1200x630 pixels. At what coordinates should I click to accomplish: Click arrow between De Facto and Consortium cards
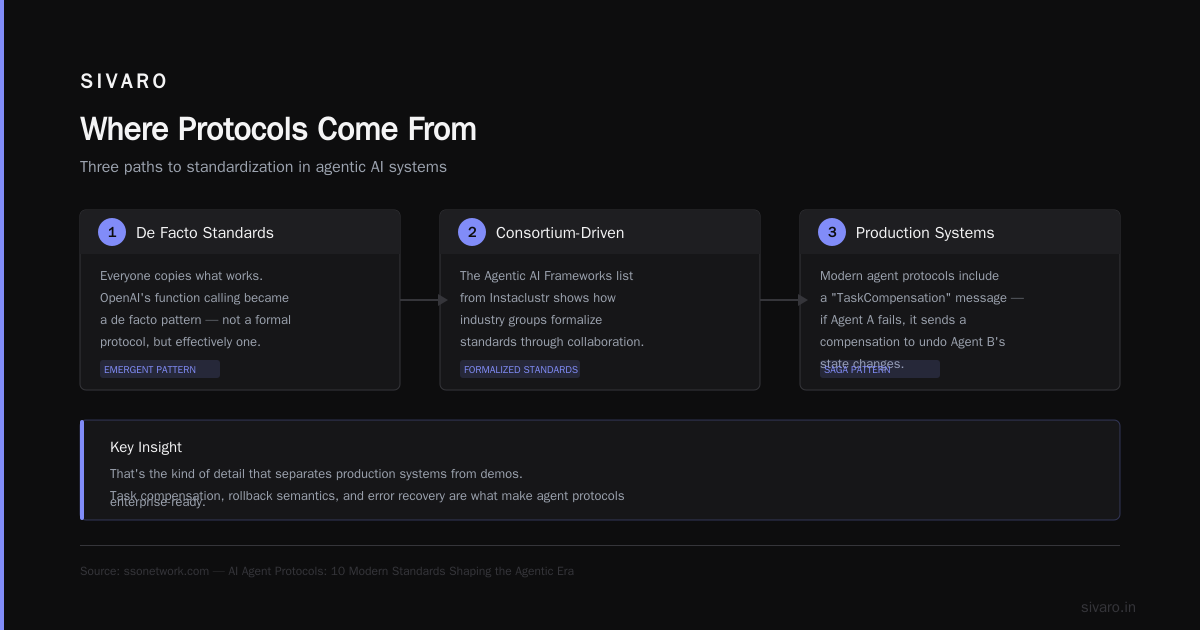click(x=424, y=300)
